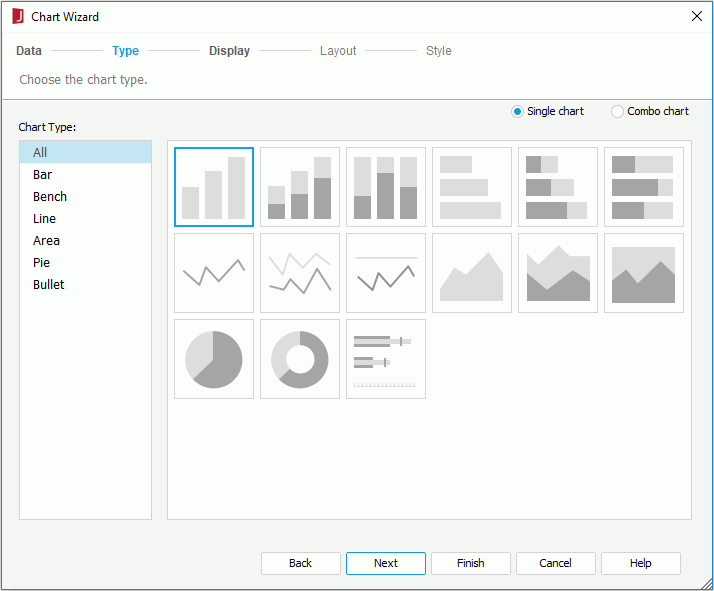
Task: Choose the stacked bar chart type
Action: [x=300, y=187]
